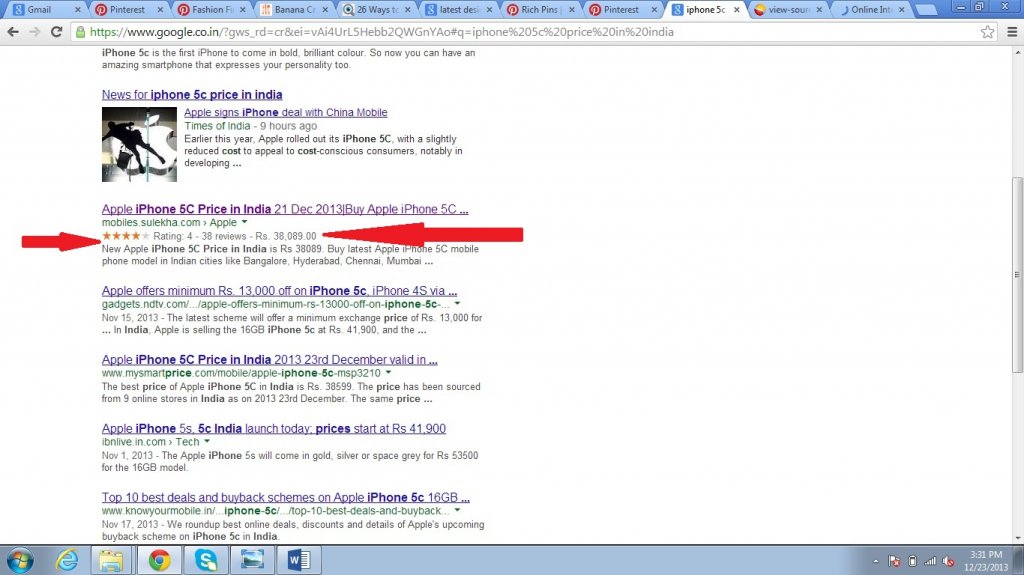The width and height of the screenshot is (1024, 575).
Task: Click the battery tray icon
Action: 913,561
